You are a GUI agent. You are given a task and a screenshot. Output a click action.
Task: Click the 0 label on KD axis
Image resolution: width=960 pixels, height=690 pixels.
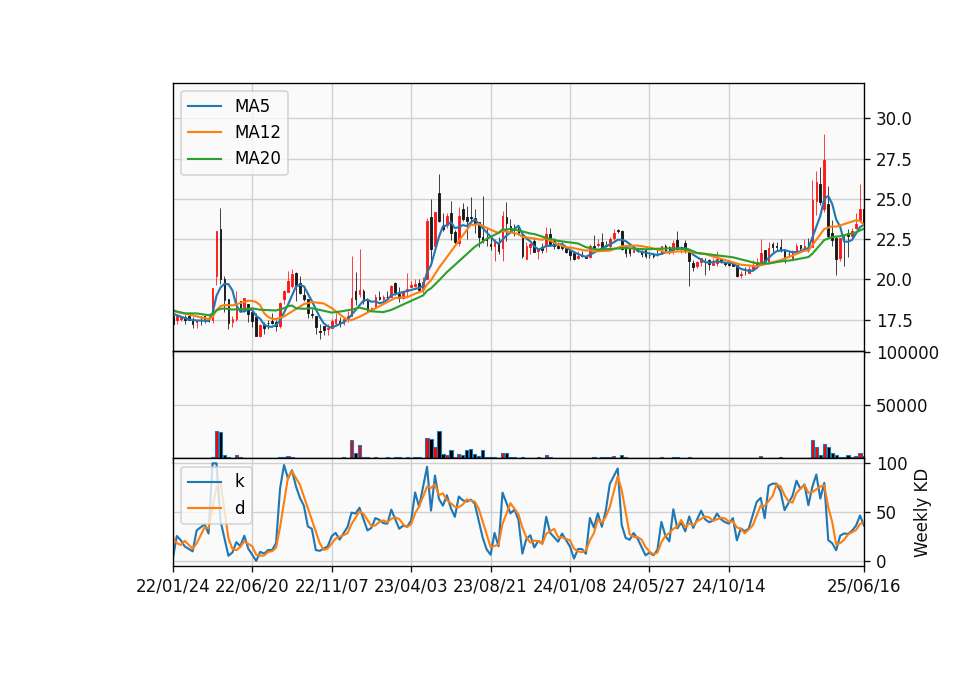[x=881, y=562]
